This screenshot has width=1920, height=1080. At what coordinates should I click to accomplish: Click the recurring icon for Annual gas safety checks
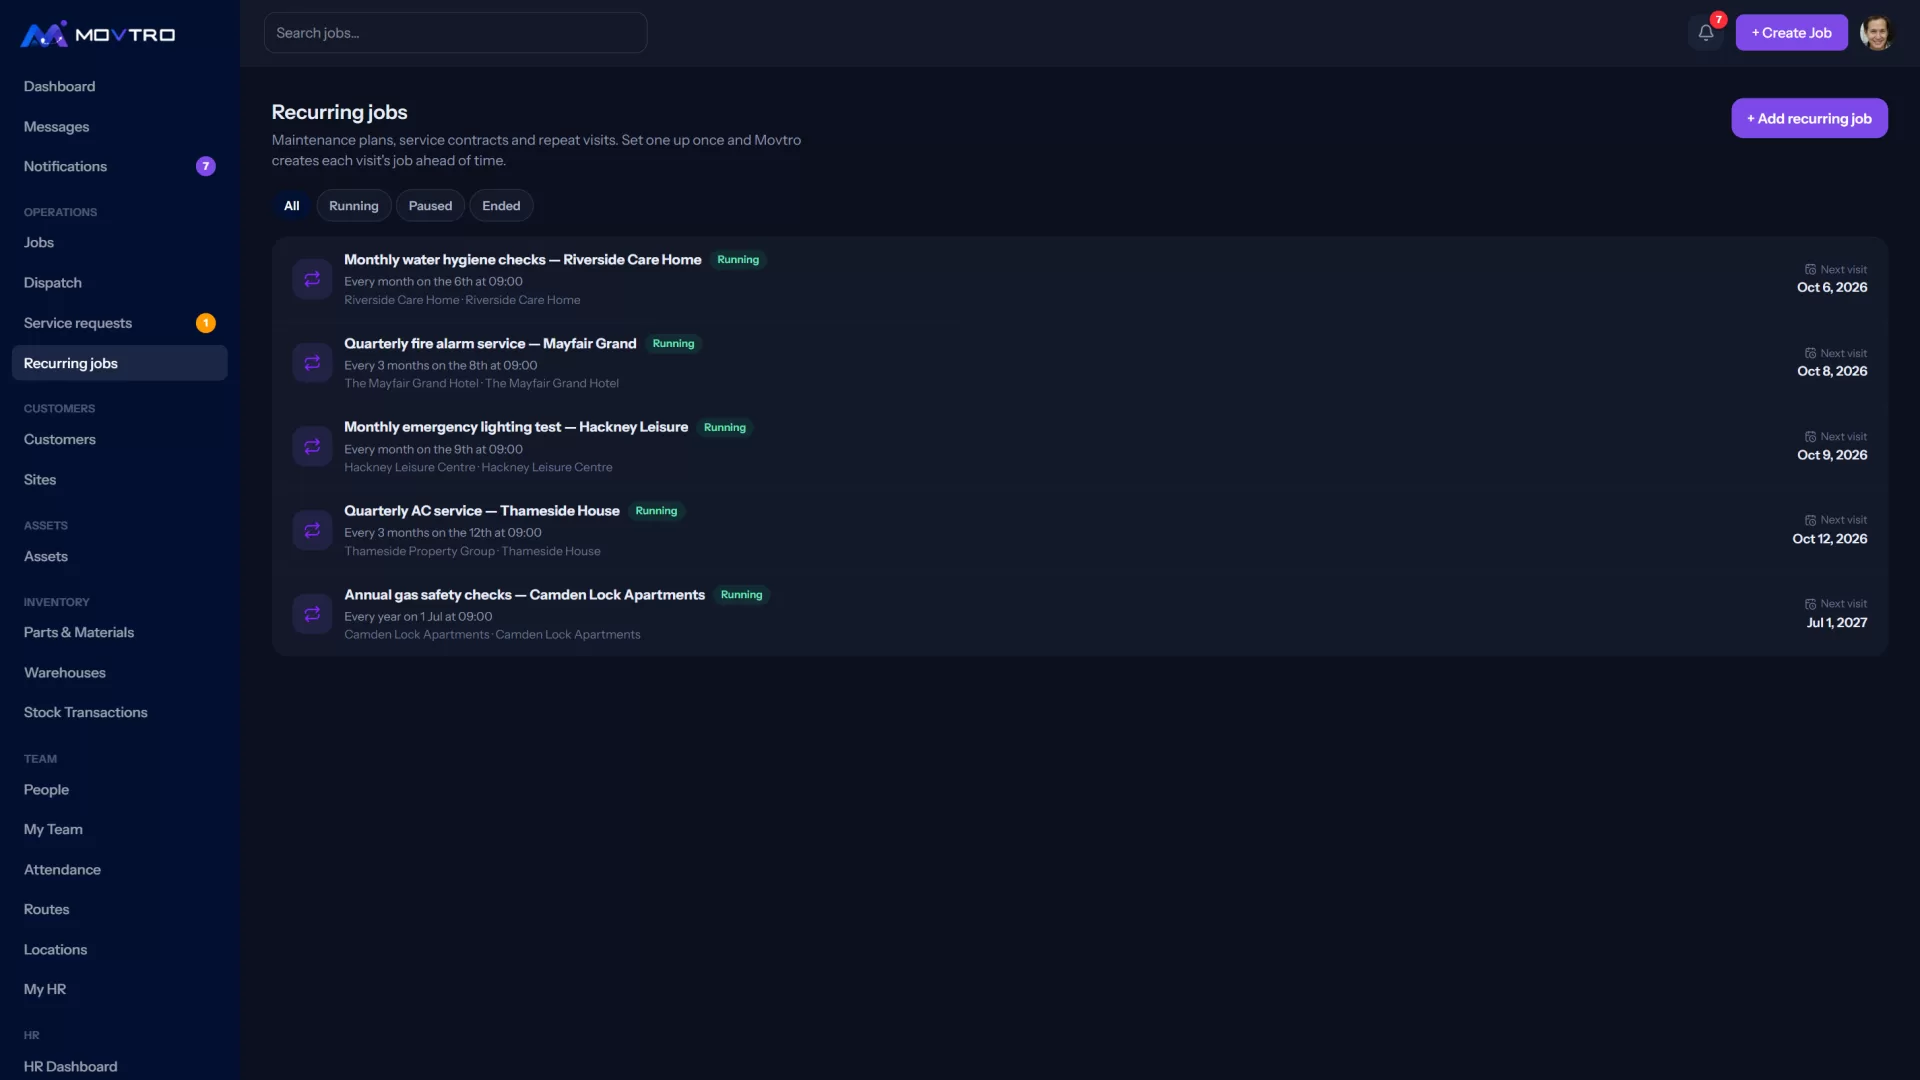tap(312, 614)
